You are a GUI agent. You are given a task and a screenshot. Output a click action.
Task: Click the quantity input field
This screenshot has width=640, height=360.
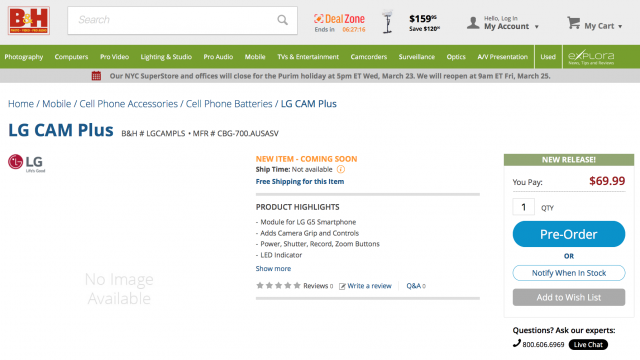point(523,207)
